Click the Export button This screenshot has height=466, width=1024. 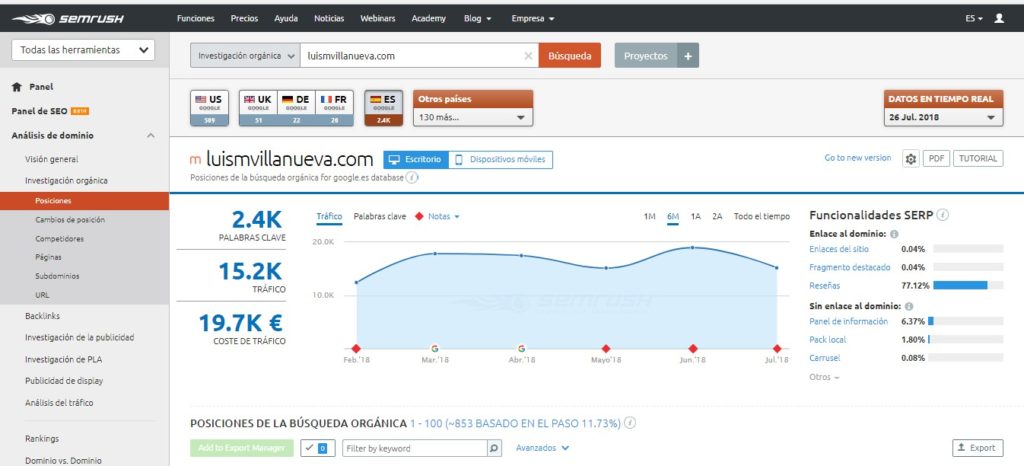977,448
